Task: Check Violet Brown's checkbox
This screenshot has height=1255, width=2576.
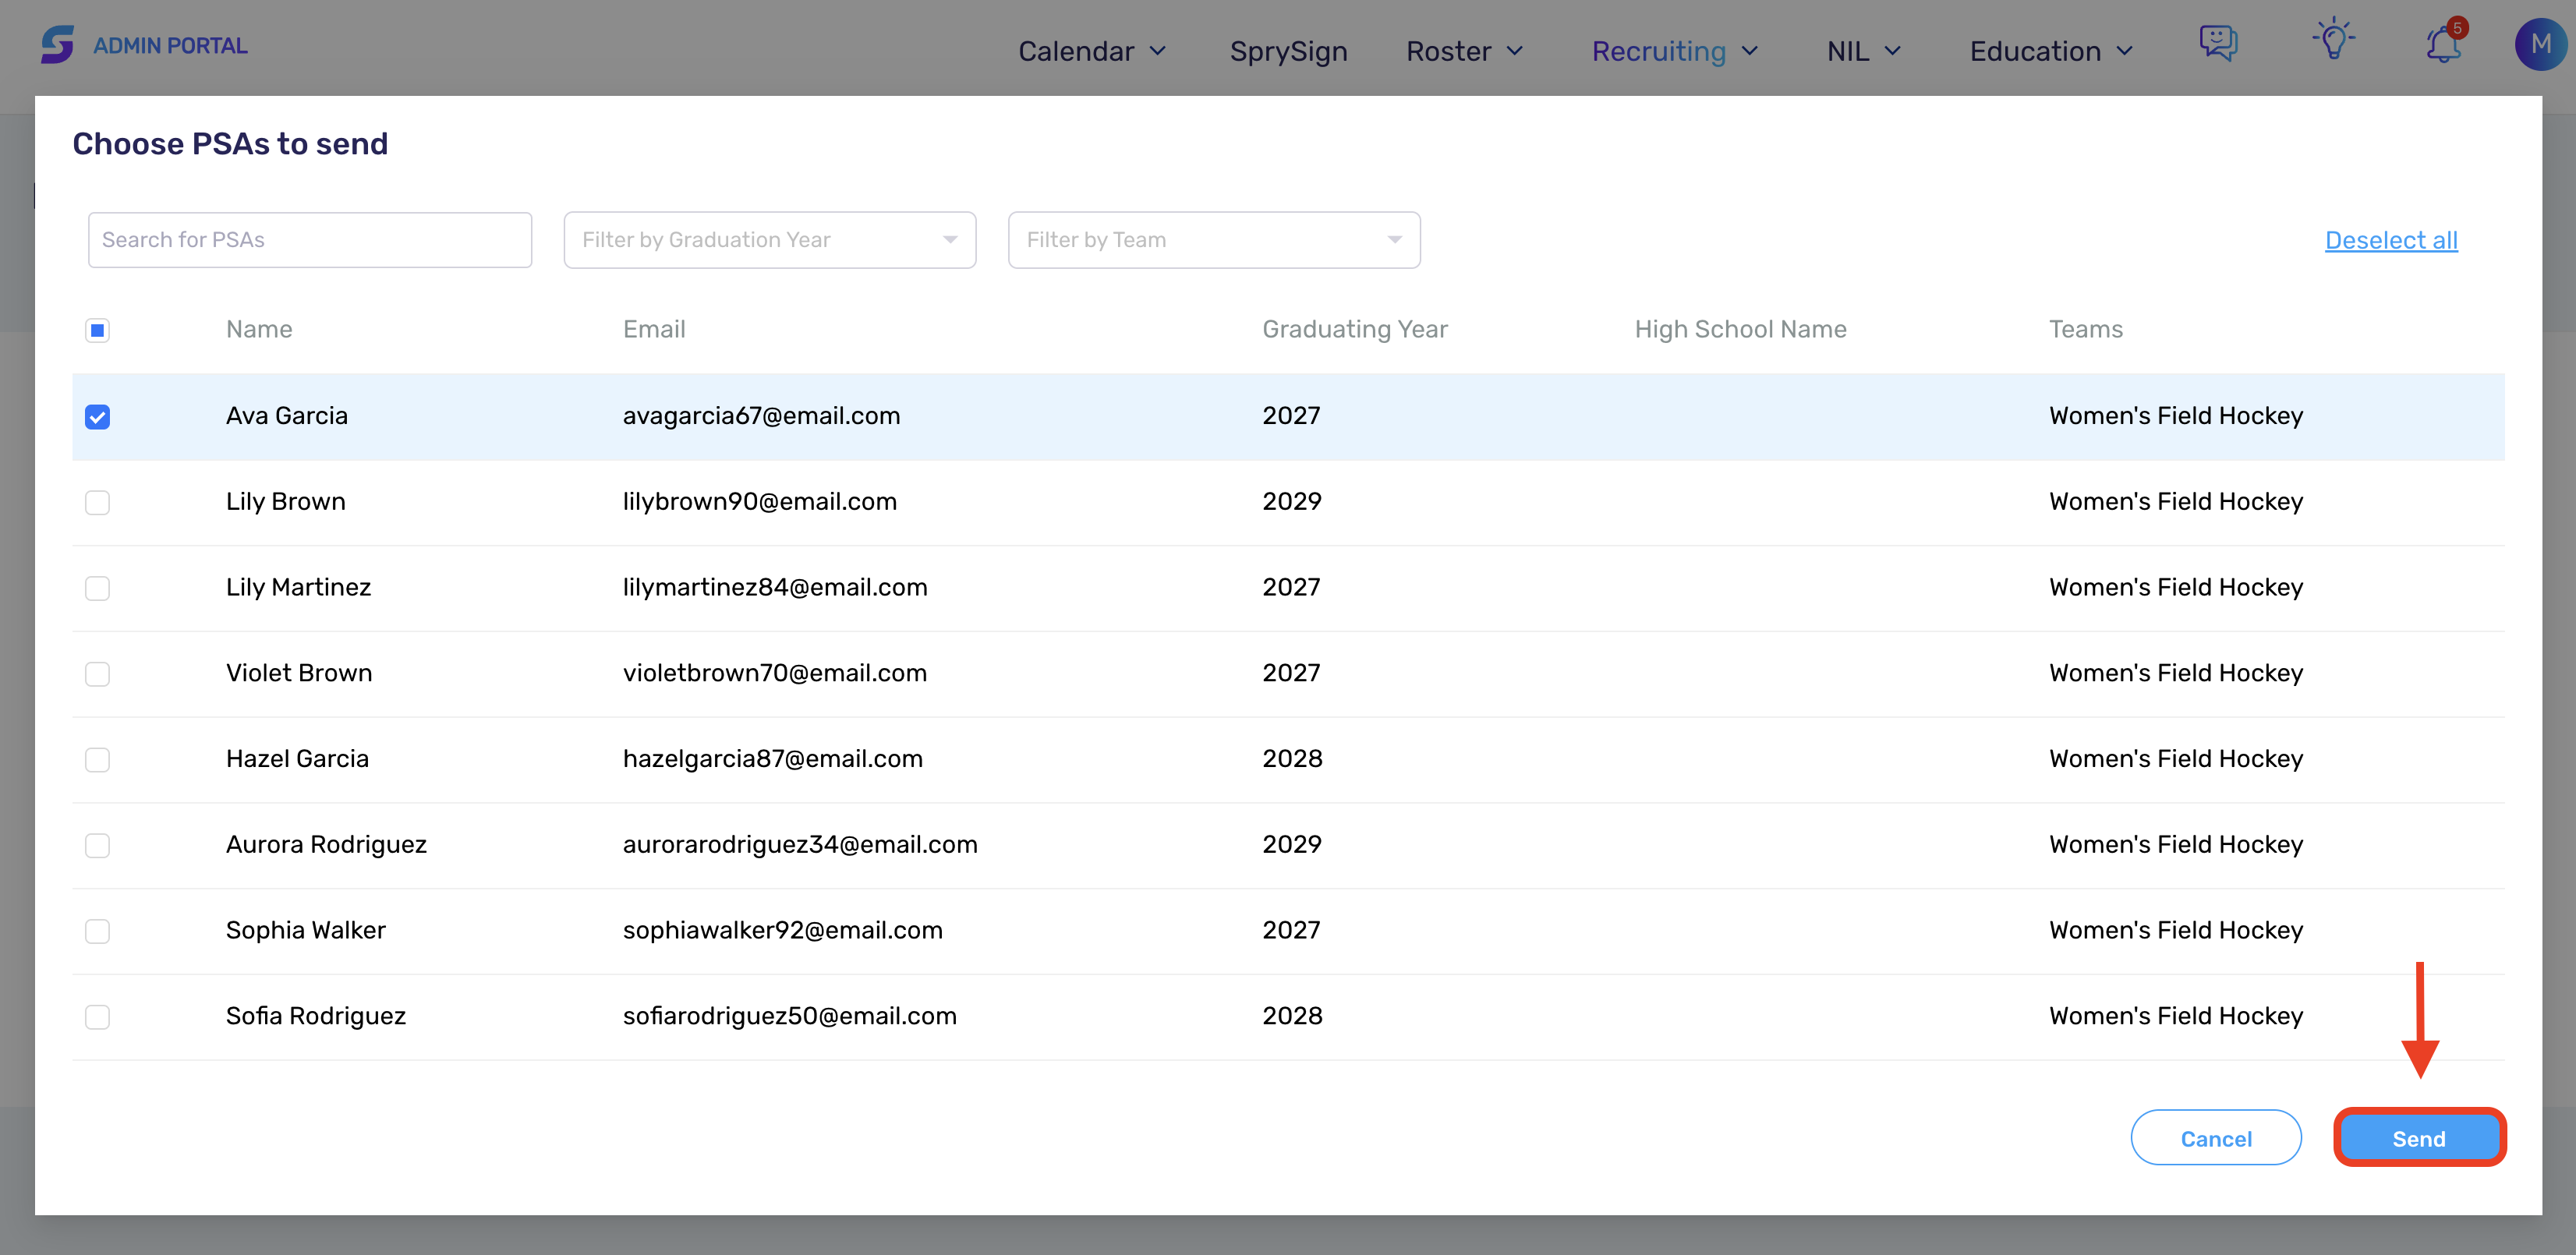Action: tap(97, 675)
